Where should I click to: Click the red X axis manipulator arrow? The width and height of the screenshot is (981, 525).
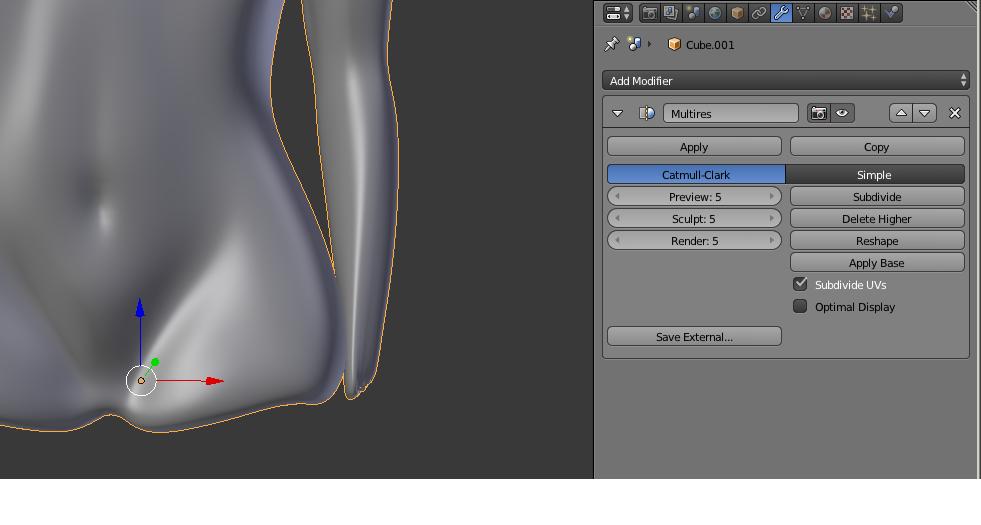pos(215,380)
